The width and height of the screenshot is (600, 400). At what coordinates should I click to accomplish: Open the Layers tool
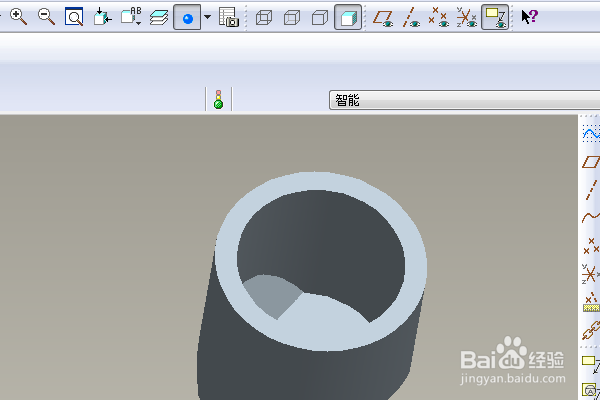pos(159,18)
